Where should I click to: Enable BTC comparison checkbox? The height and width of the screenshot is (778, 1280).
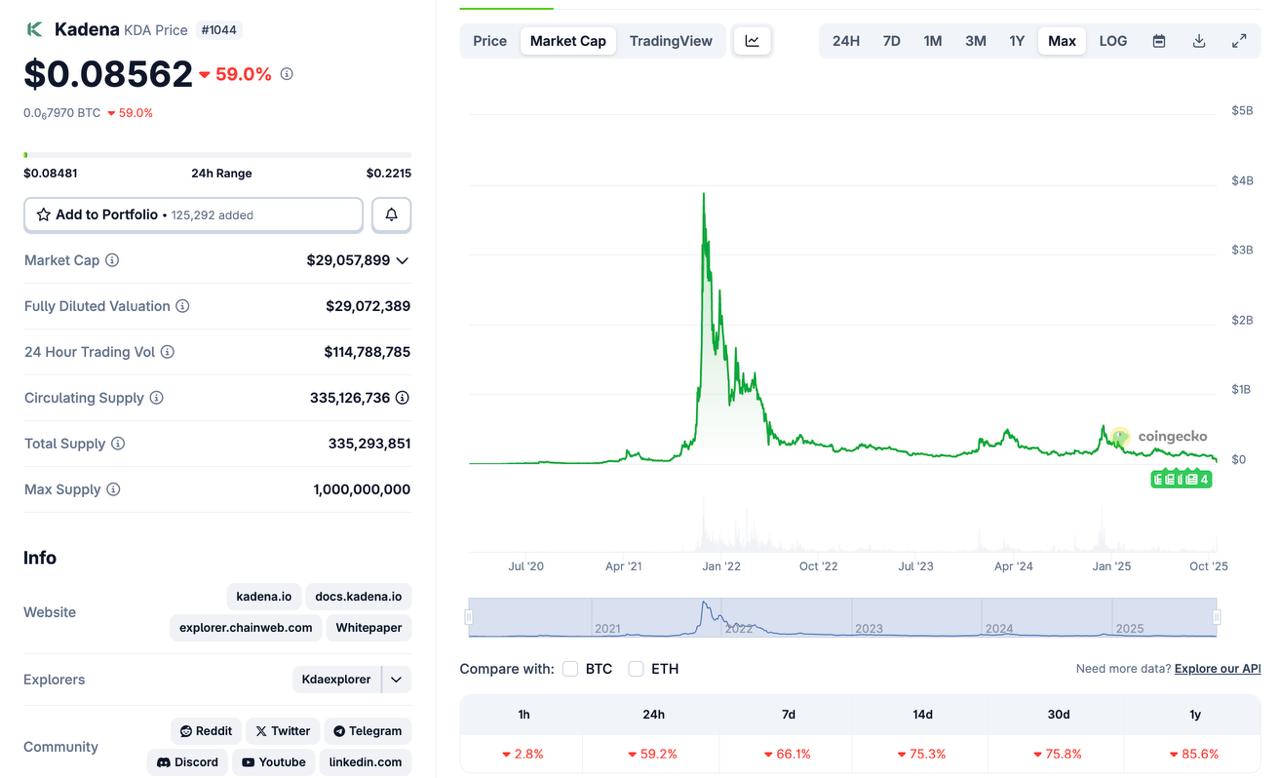pyautogui.click(x=570, y=669)
